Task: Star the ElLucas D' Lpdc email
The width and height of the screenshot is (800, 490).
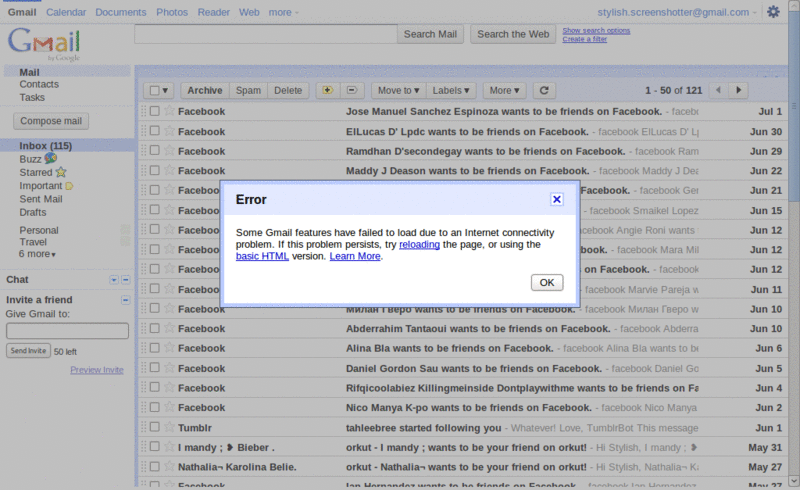Action: [169, 131]
